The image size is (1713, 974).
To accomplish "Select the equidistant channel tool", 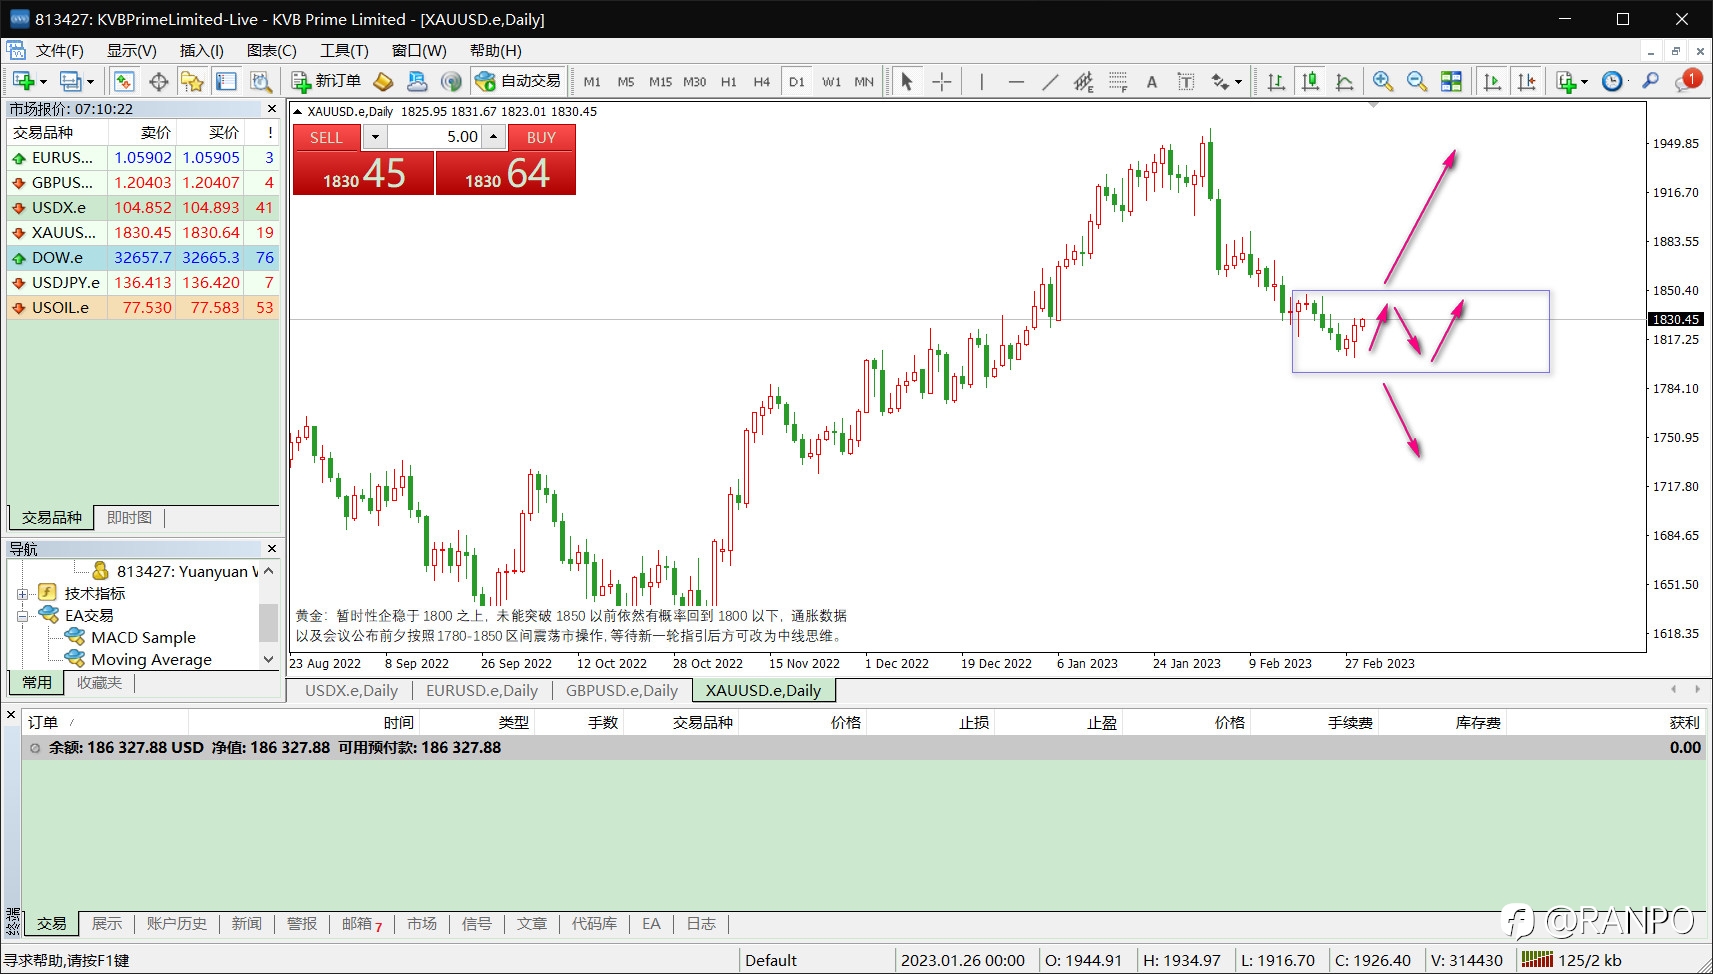I will coord(1084,81).
